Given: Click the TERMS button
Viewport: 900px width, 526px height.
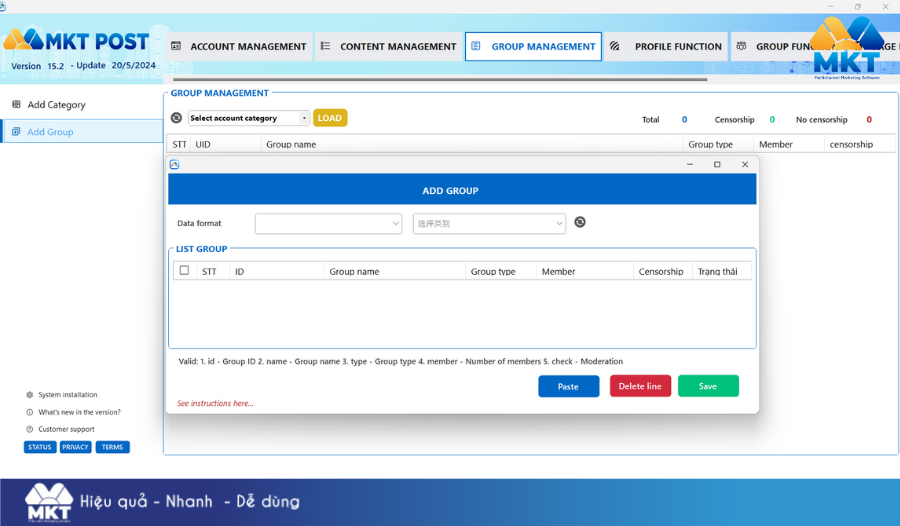Looking at the screenshot, I should coord(112,447).
